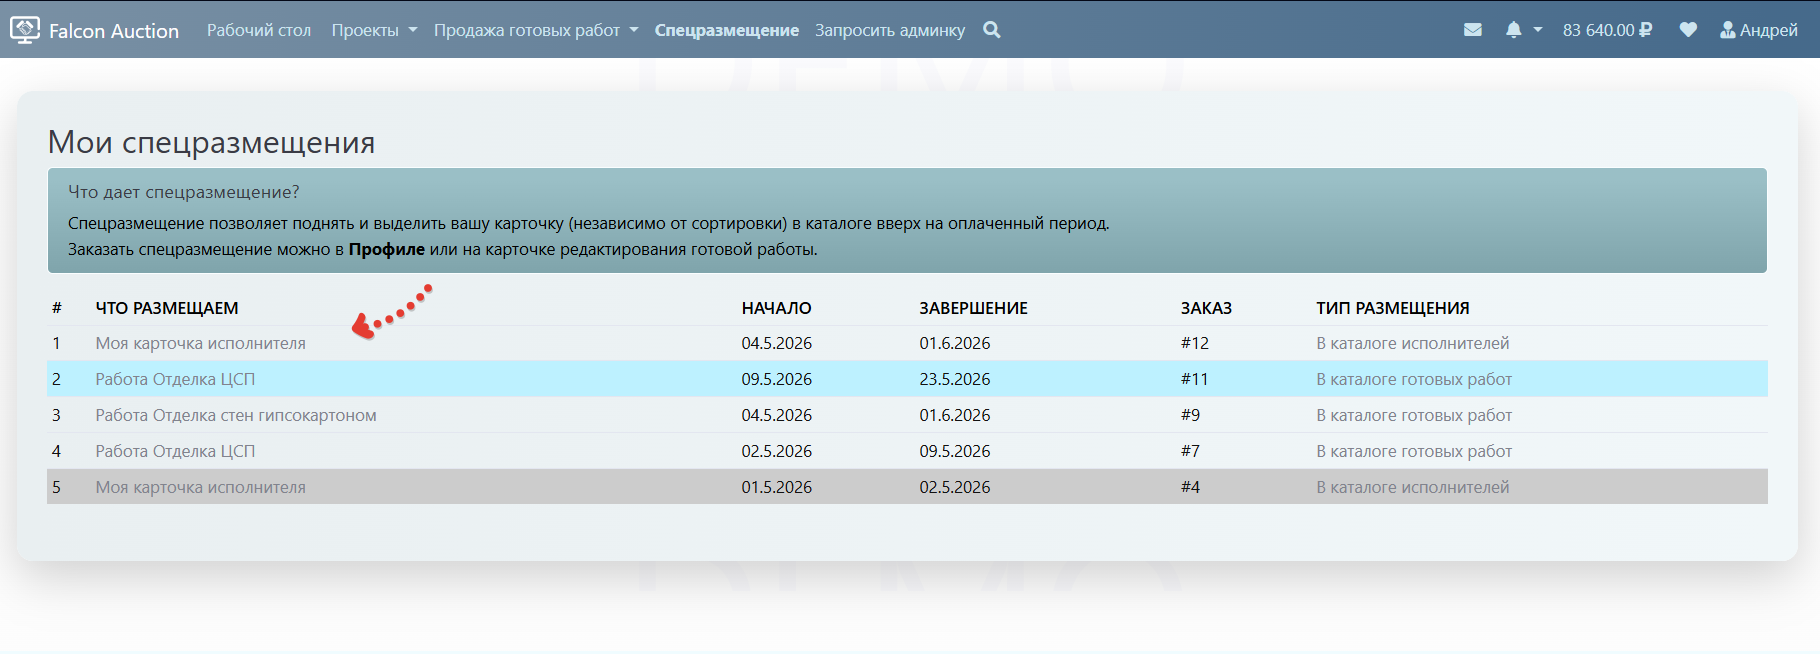Open balance 83 640.00 ₽
1820x654 pixels.
pos(1607,30)
